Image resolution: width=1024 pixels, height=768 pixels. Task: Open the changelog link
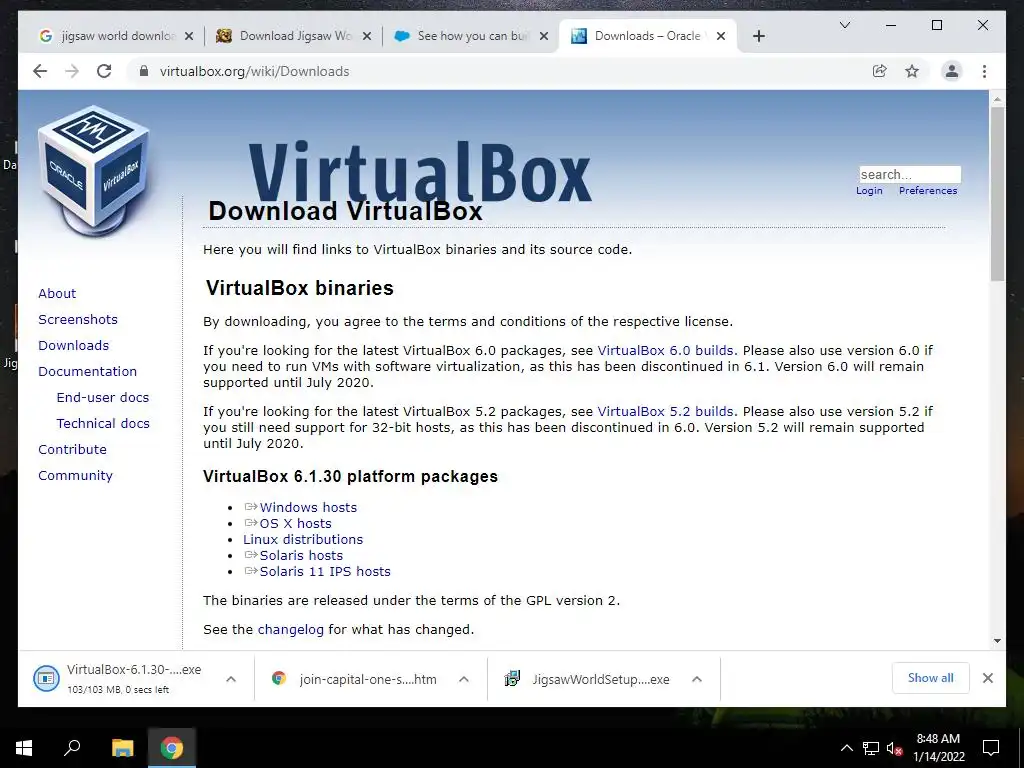[291, 630]
